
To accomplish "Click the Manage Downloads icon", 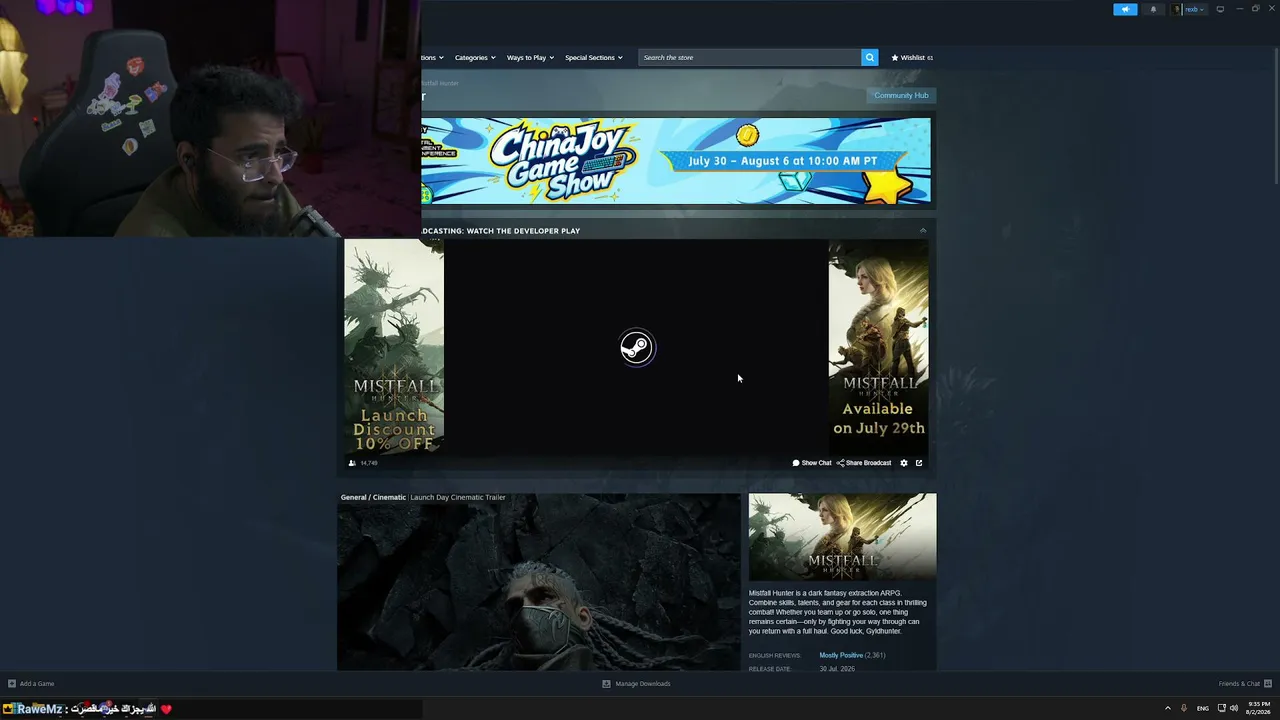I will [x=606, y=684].
